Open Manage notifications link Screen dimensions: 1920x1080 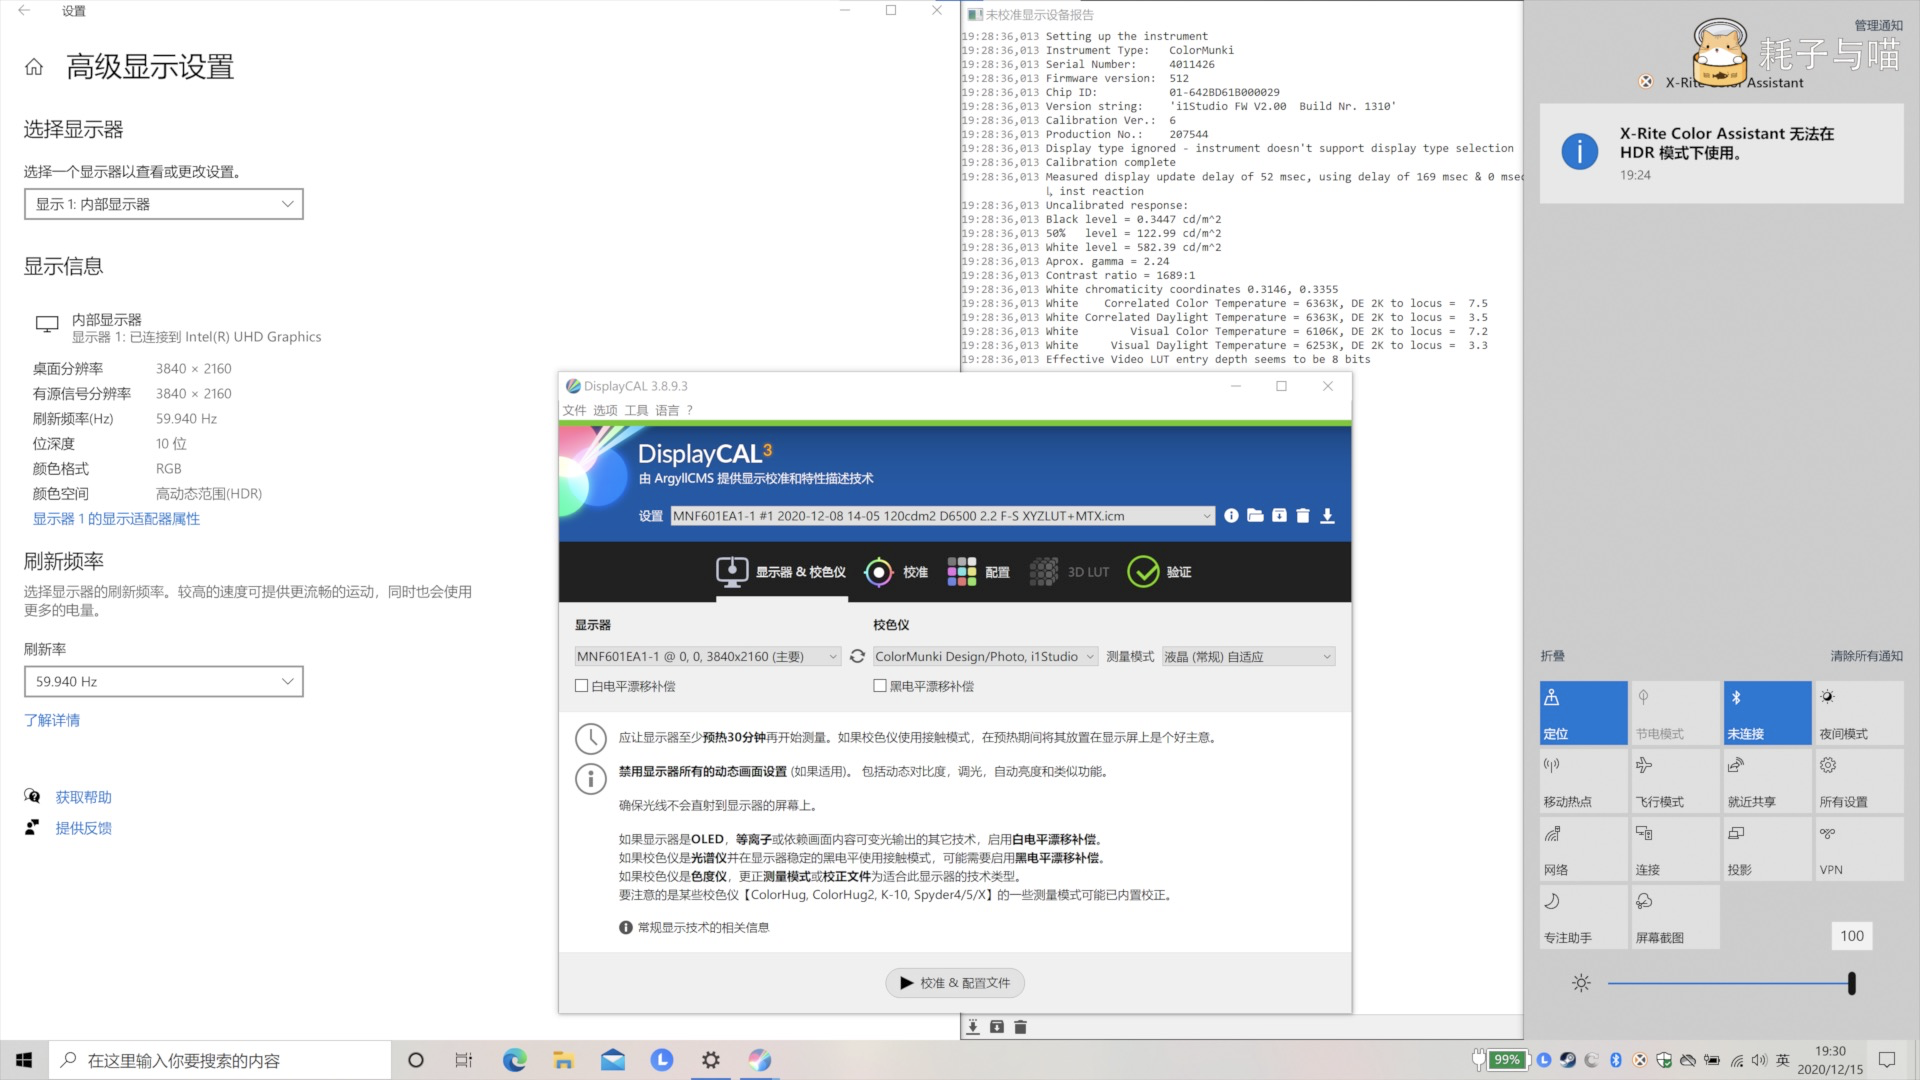click(x=1878, y=26)
